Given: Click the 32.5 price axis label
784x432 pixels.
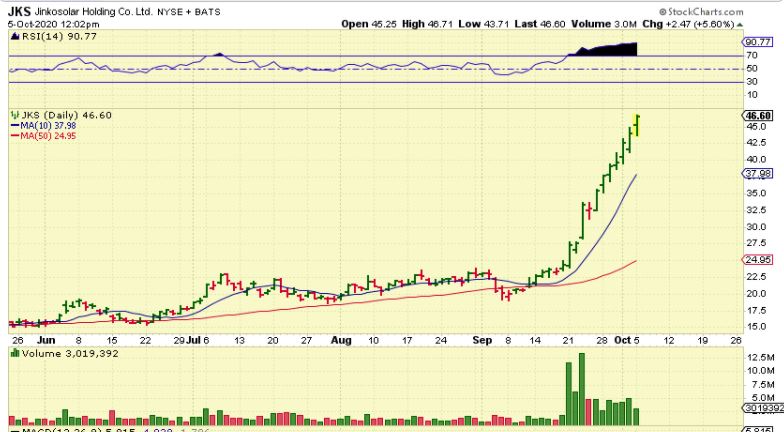Looking at the screenshot, I should (x=756, y=210).
